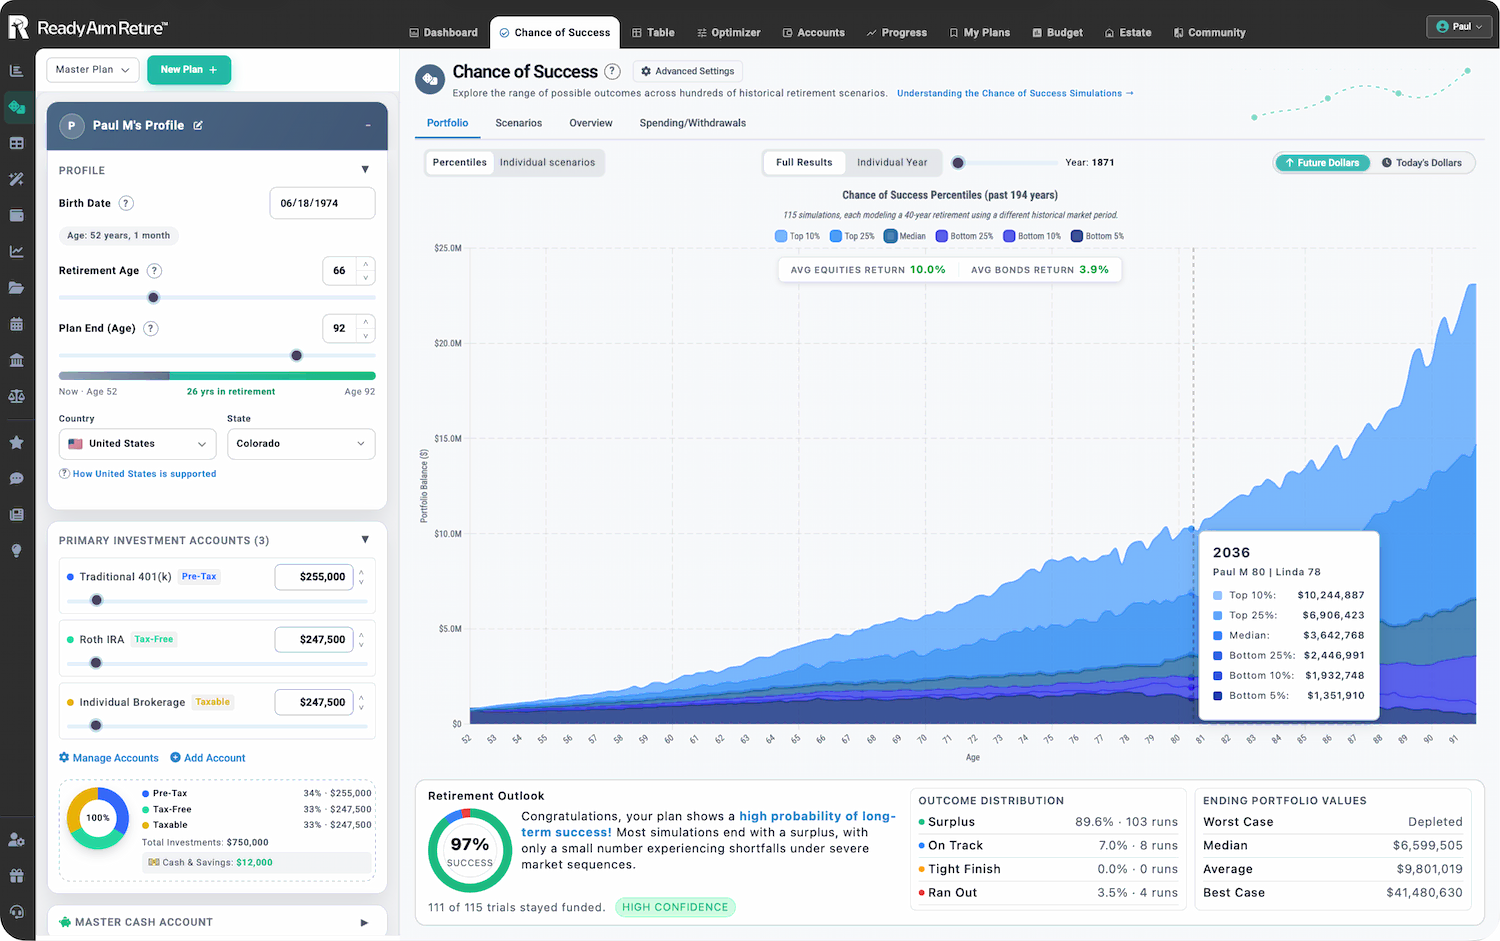Open the folder icon in the left sidebar

17,288
